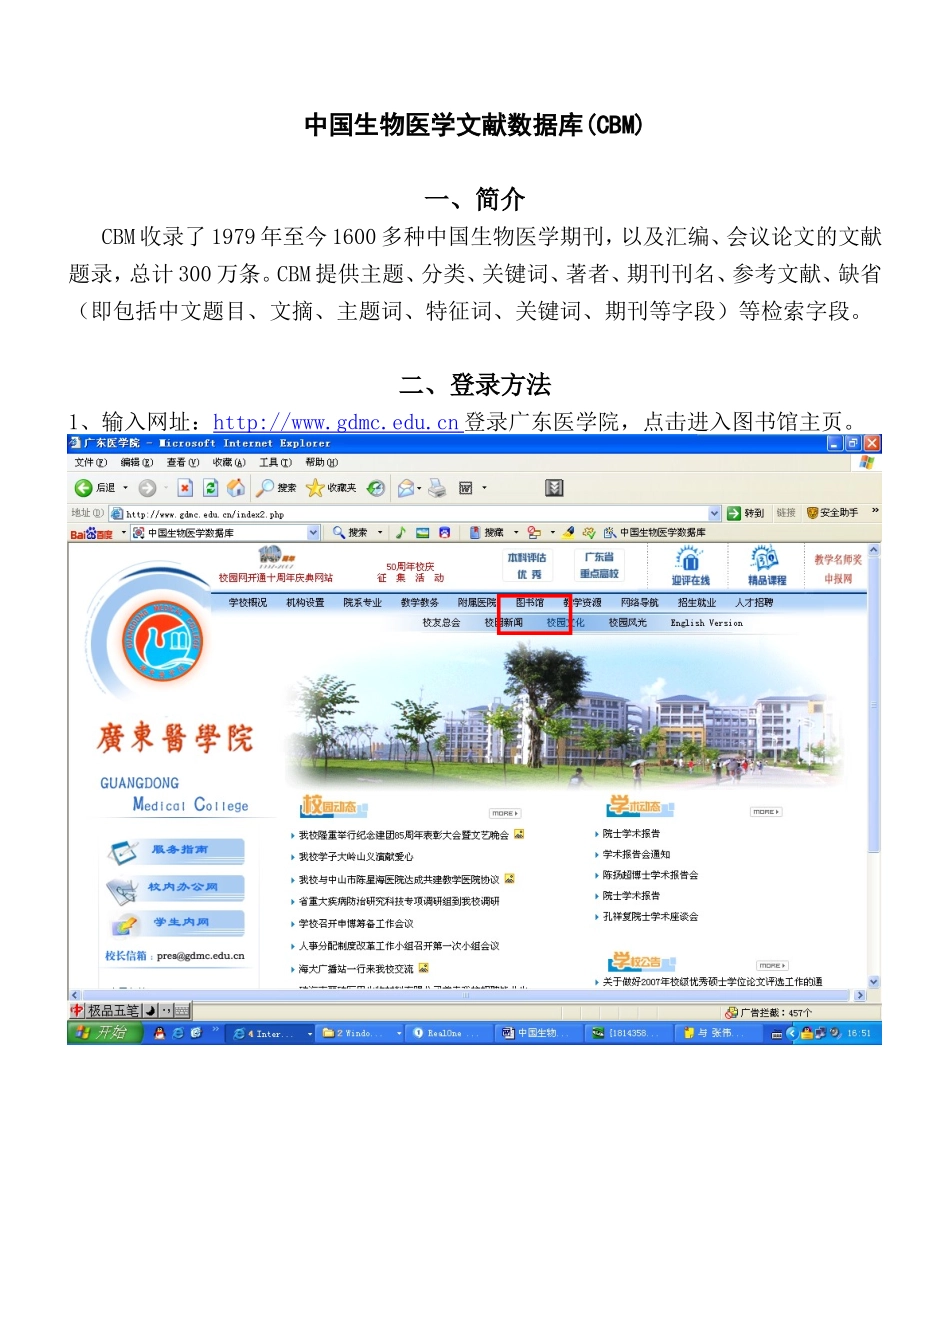The width and height of the screenshot is (950, 1344).
Task: Click the 迎评在线 icon on webpage
Action: click(x=690, y=566)
